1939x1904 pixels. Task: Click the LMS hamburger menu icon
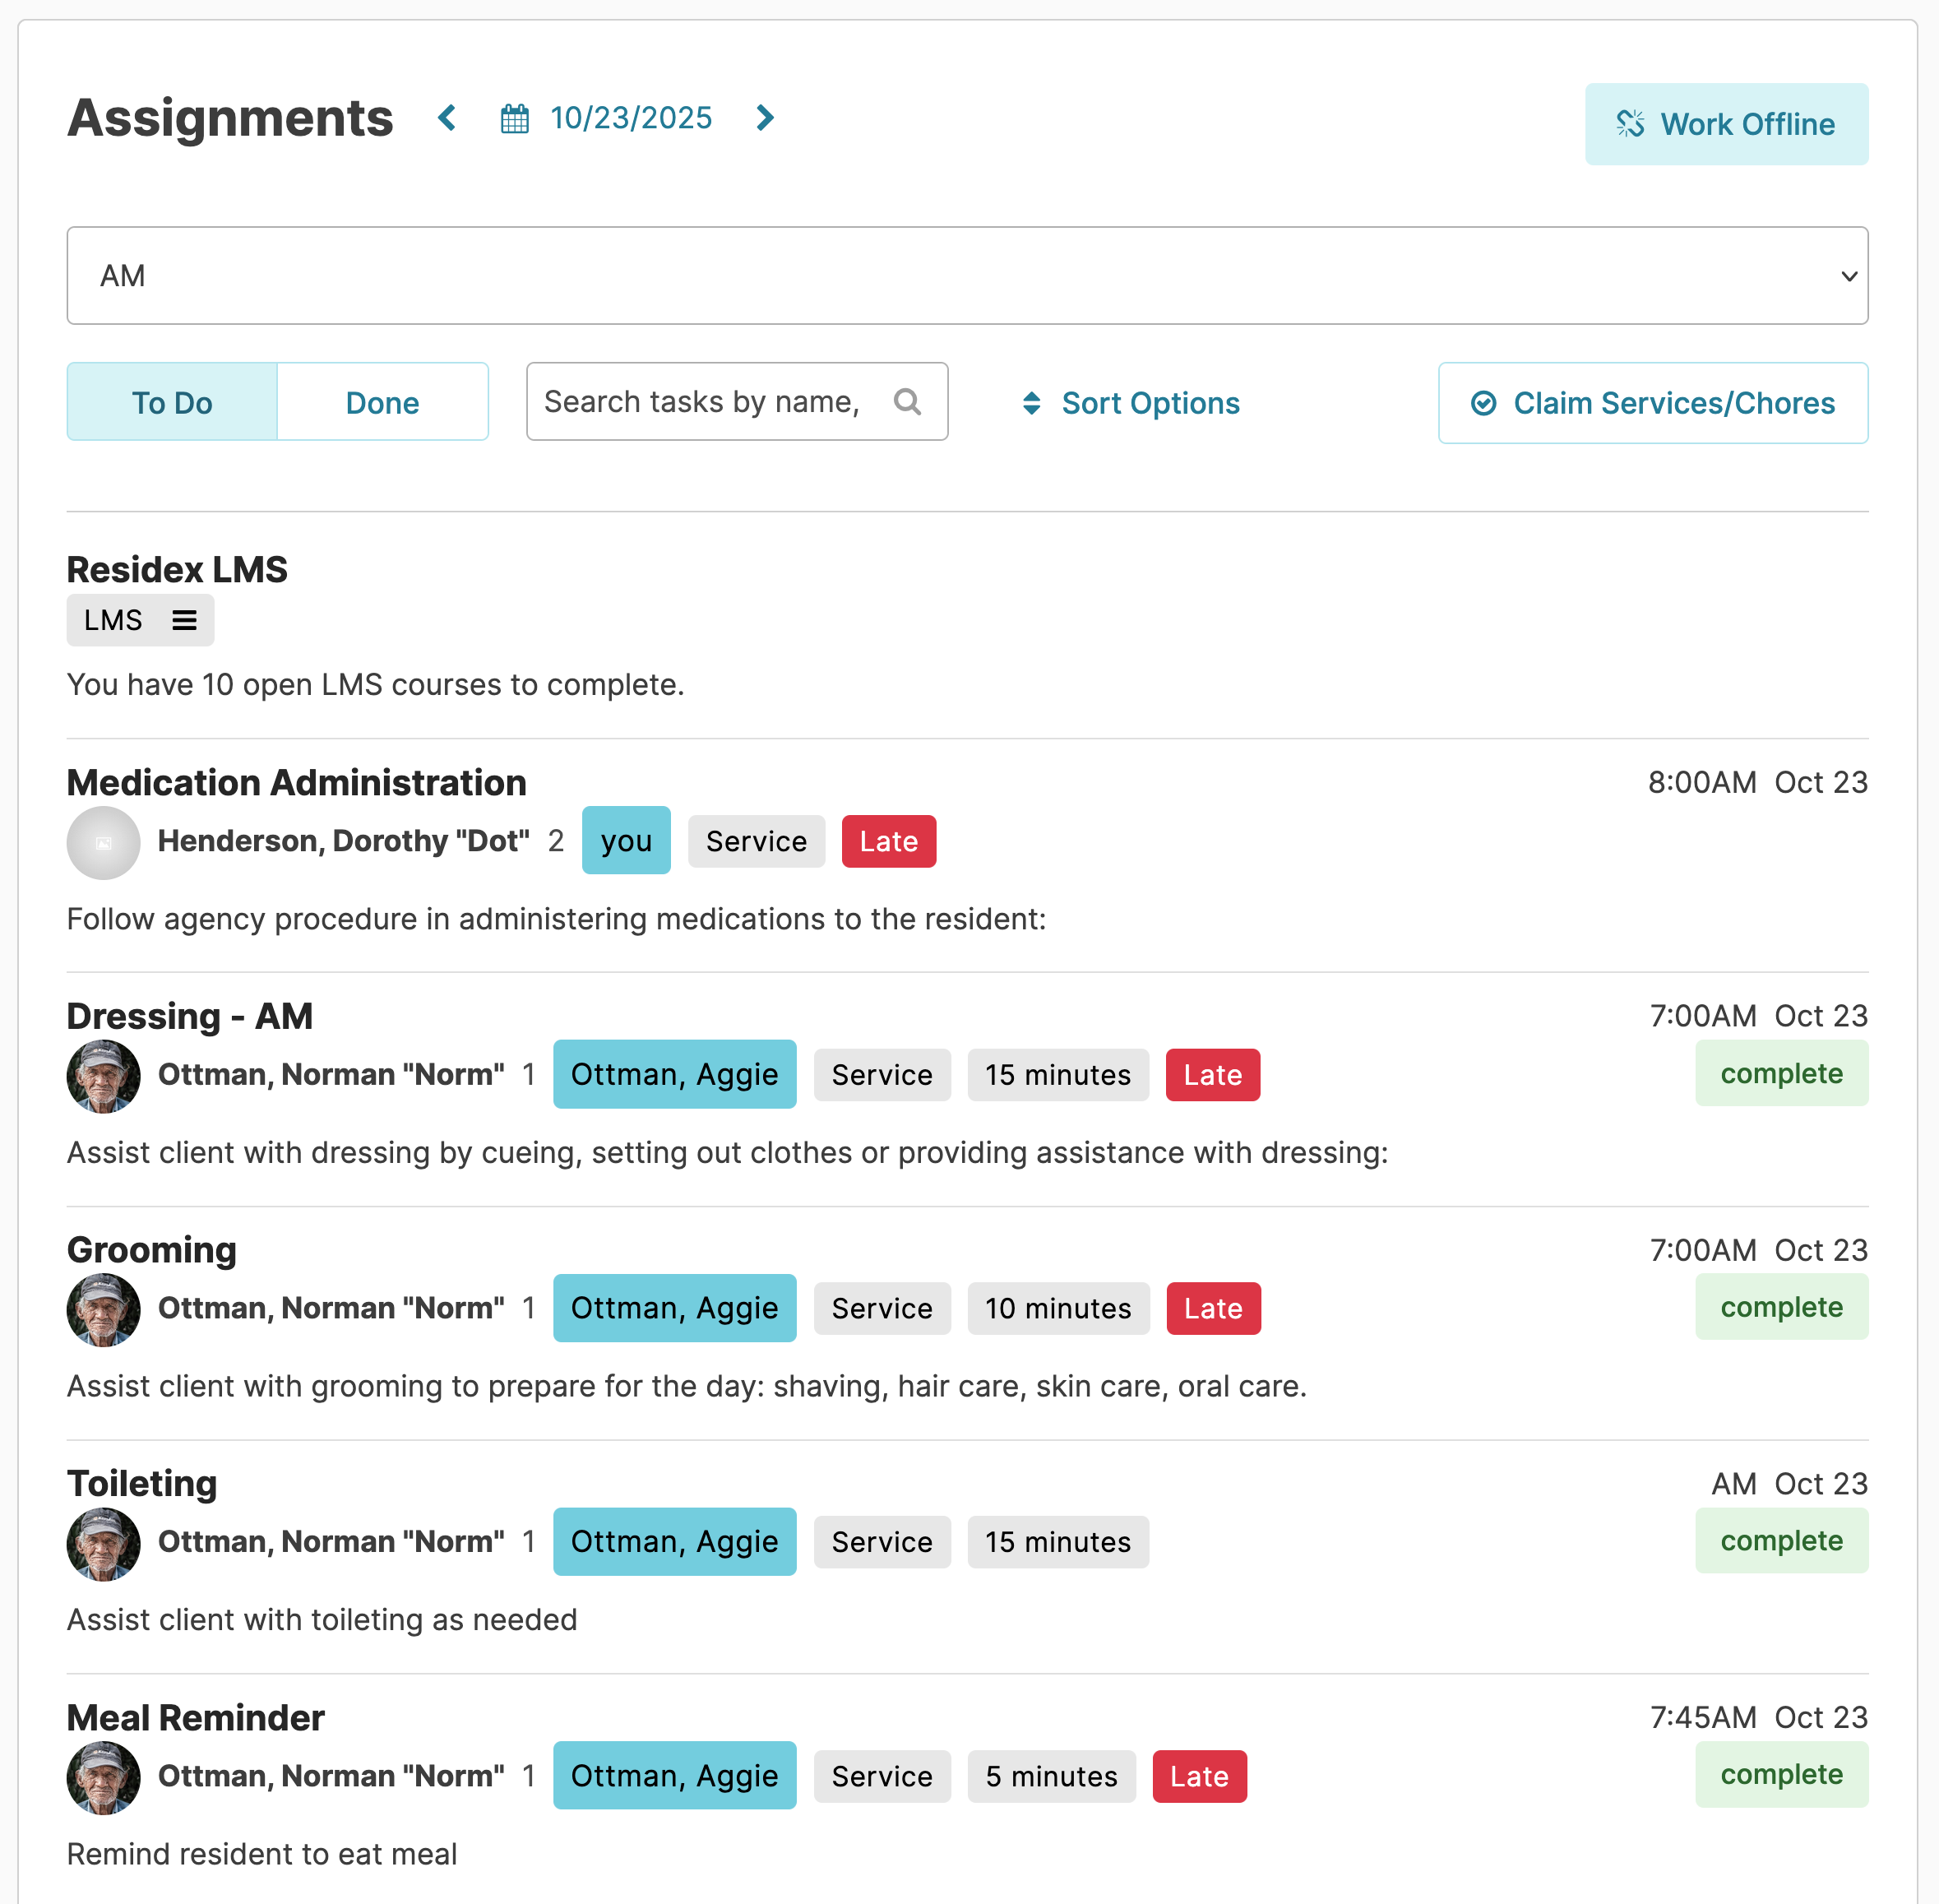(184, 621)
